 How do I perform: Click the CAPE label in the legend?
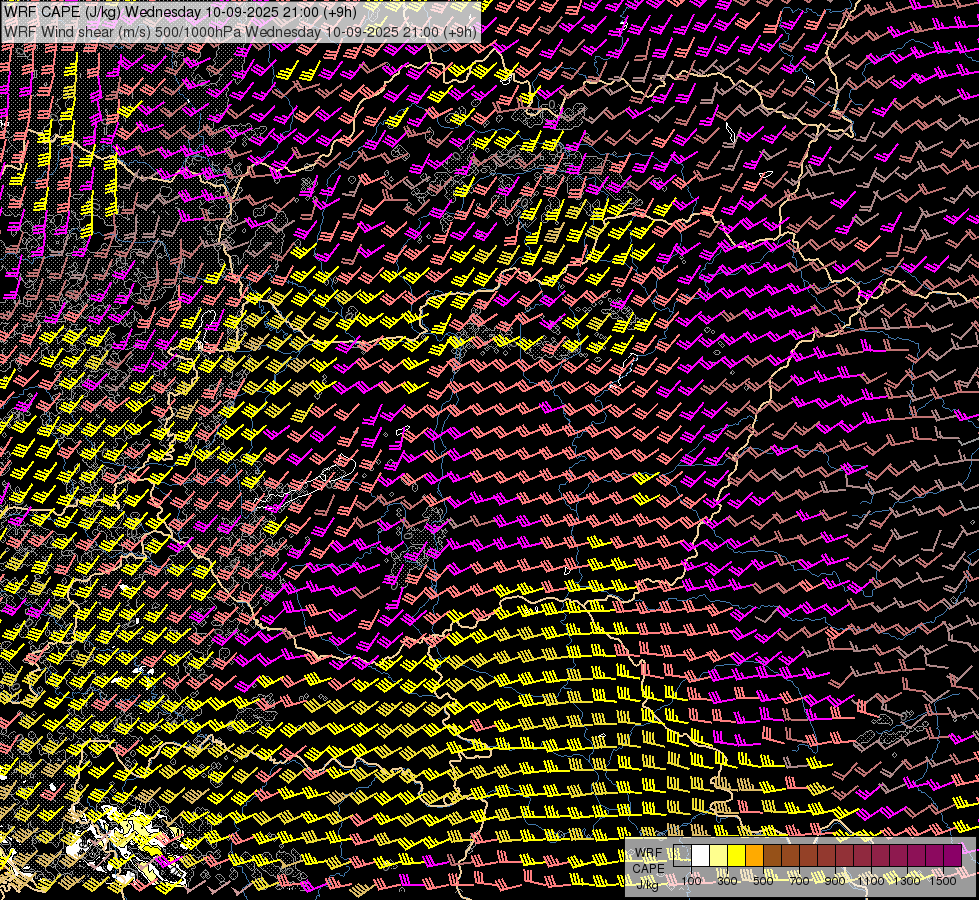(648, 868)
